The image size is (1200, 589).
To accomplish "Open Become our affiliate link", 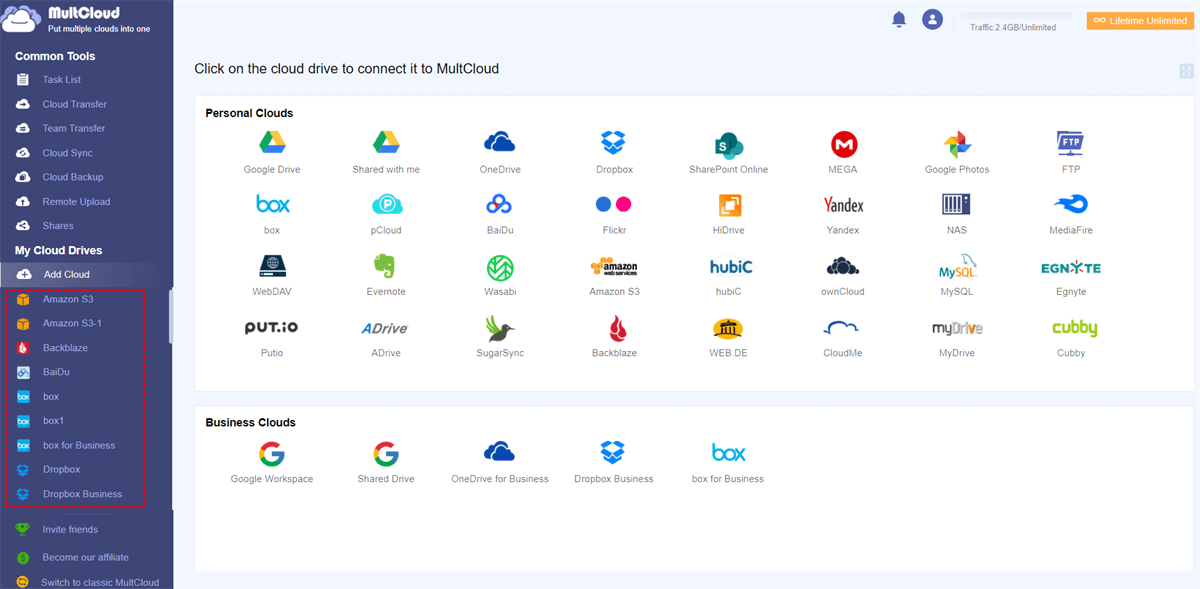I will point(86,557).
